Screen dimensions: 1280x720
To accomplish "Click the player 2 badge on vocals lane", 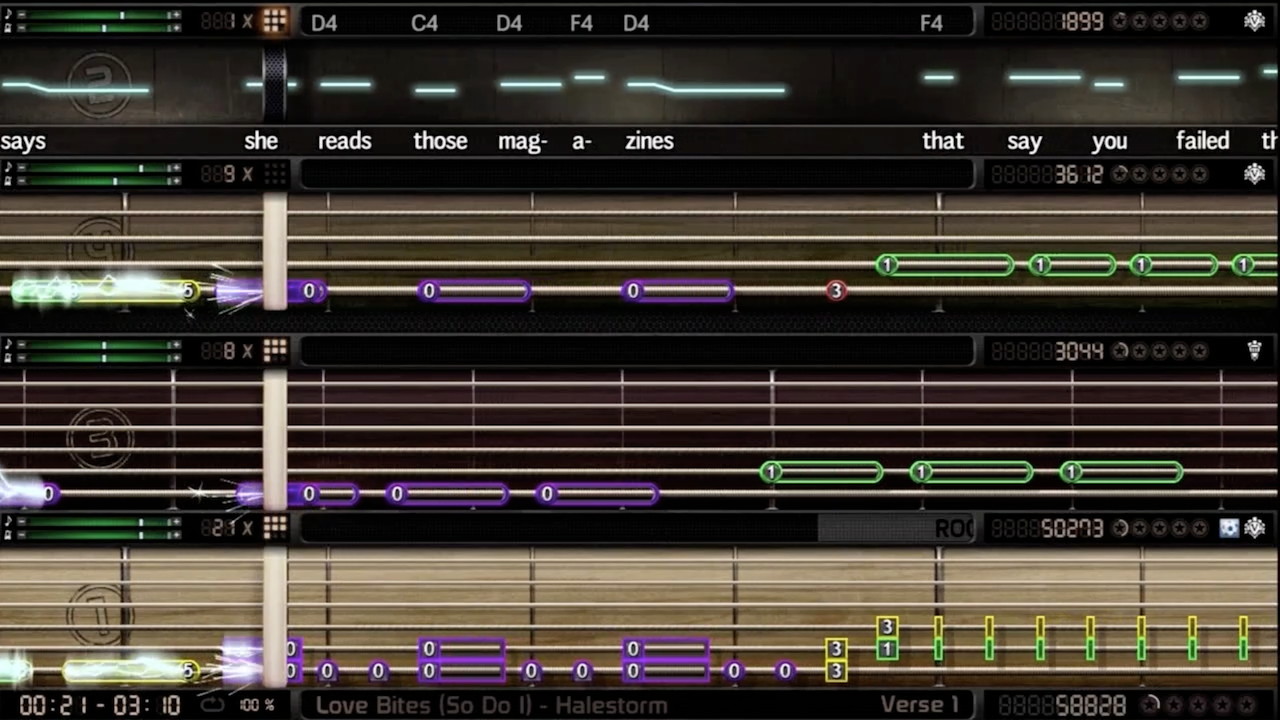I will click(99, 85).
